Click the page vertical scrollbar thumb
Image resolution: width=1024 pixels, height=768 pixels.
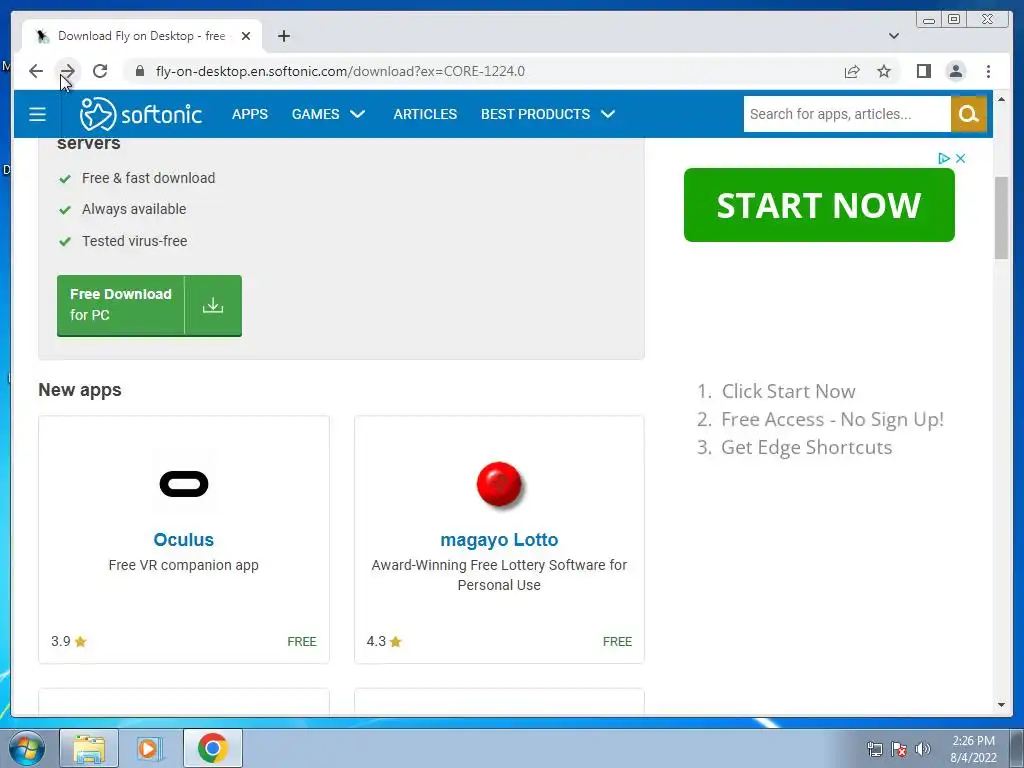pyautogui.click(x=1001, y=217)
